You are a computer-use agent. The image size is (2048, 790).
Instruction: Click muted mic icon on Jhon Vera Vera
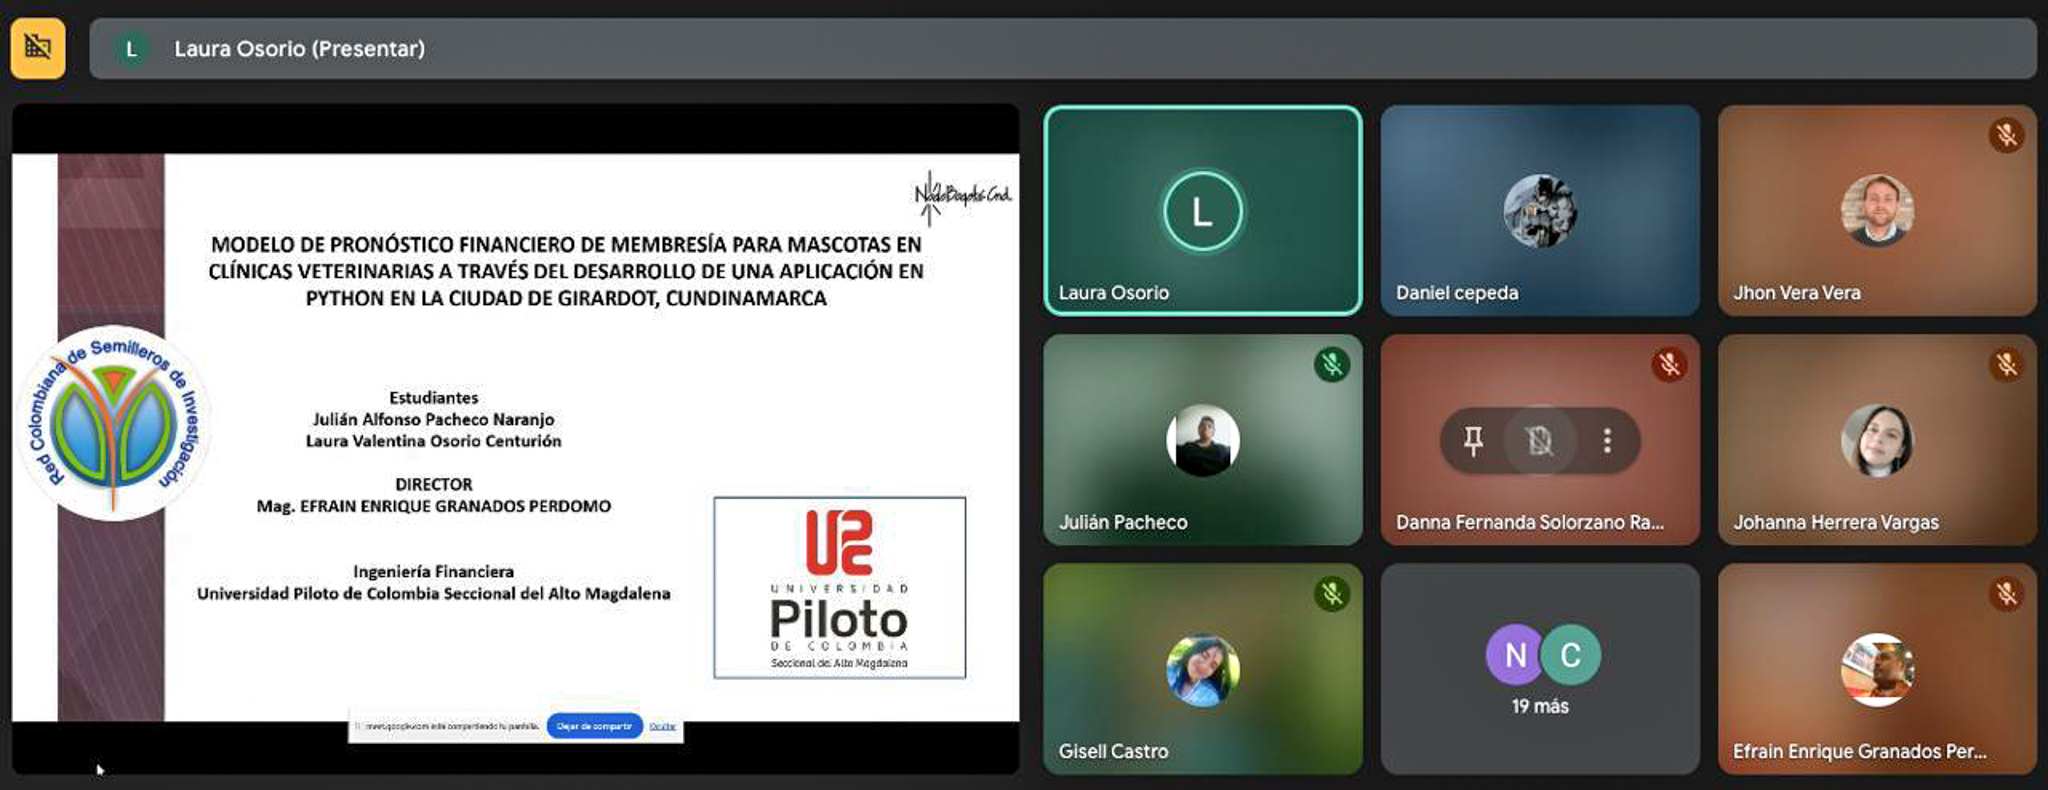point(2006,135)
